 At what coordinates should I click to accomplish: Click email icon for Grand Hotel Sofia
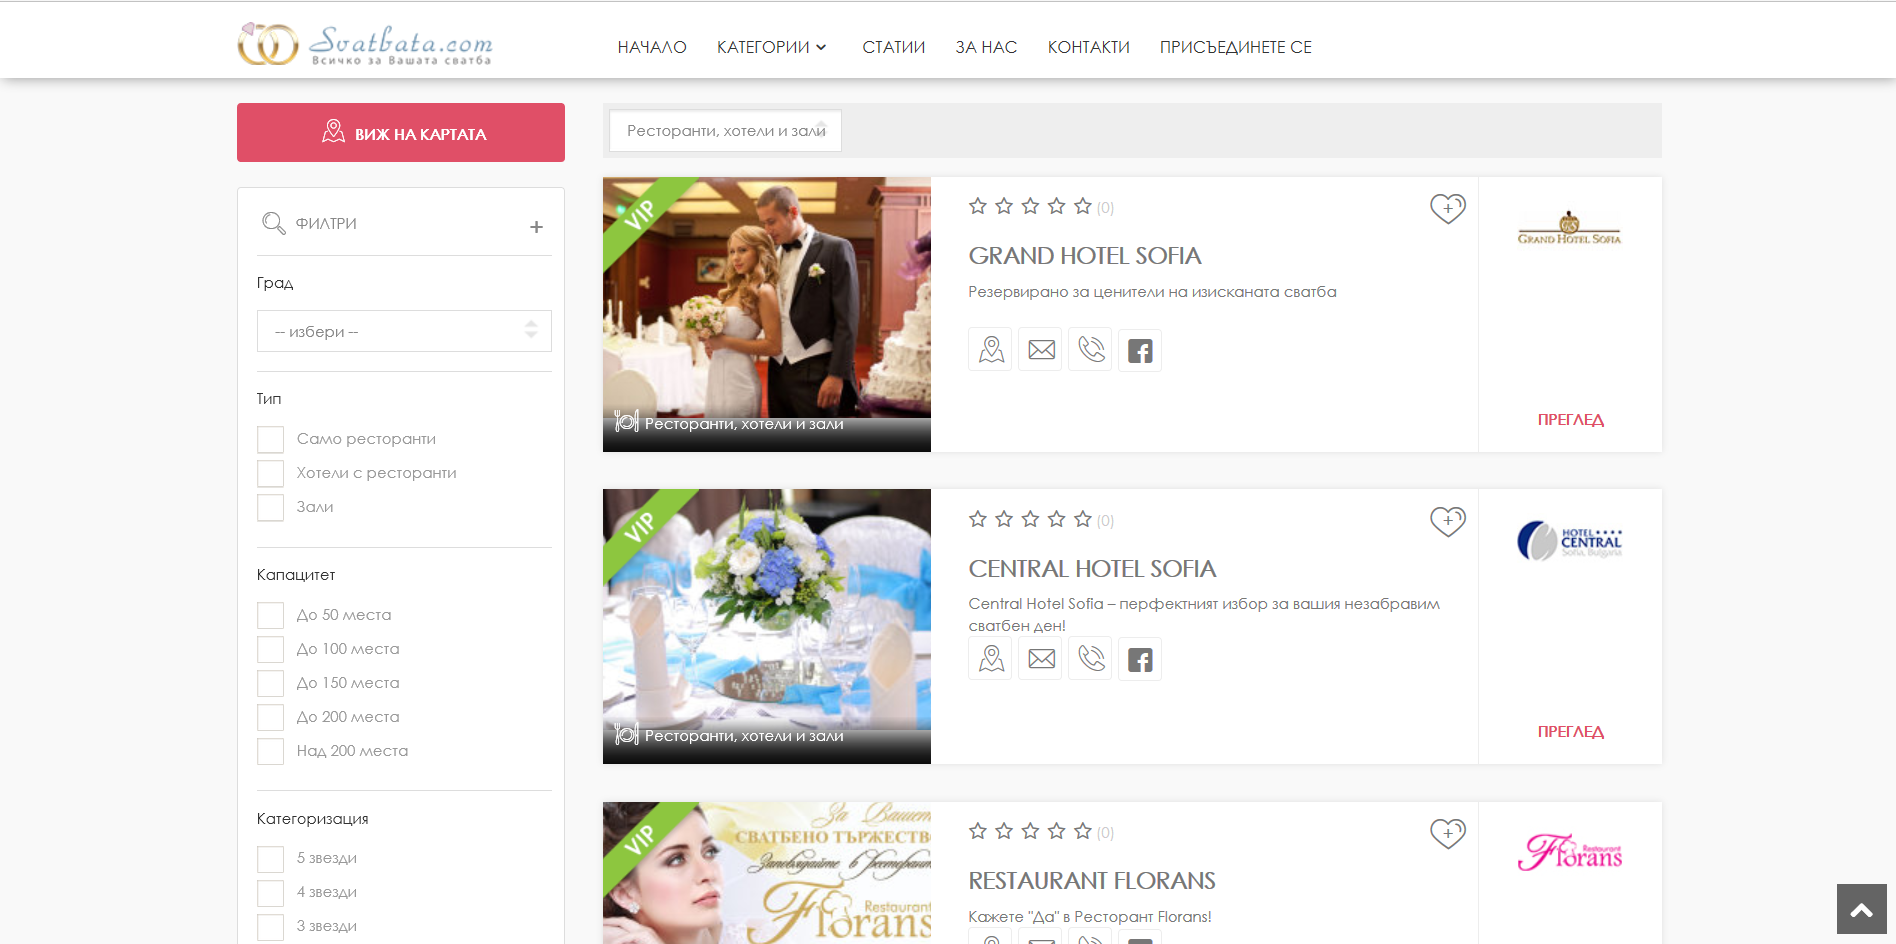pyautogui.click(x=1041, y=350)
